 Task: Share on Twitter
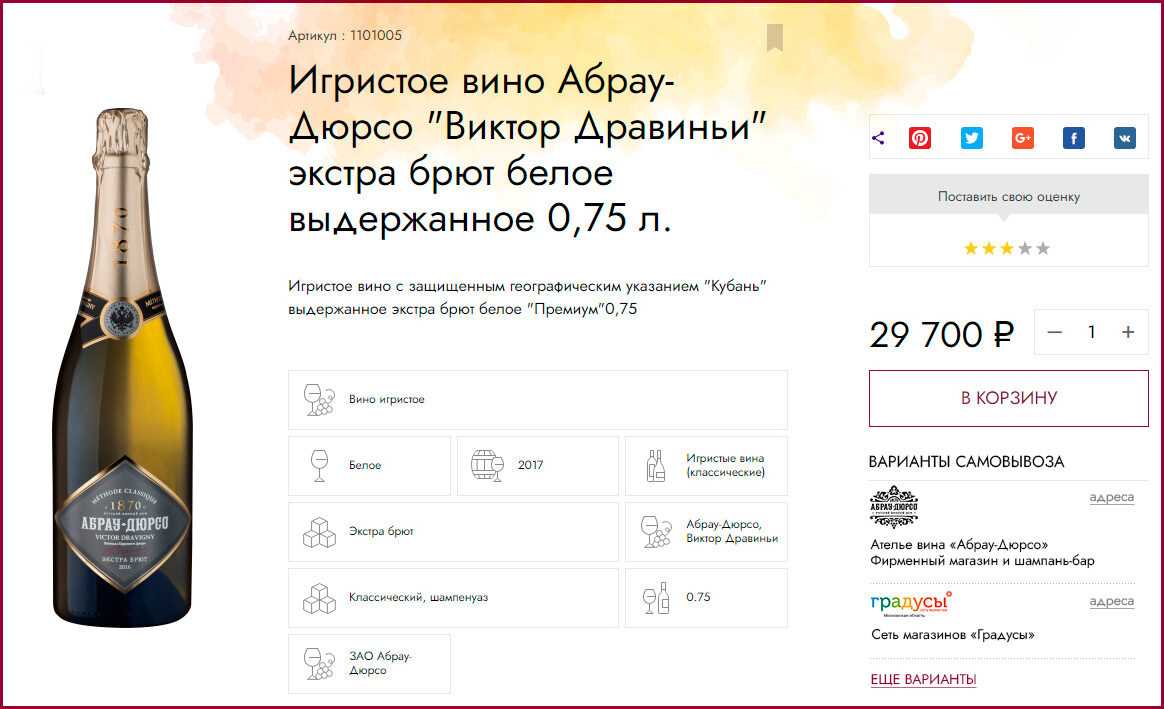coord(972,138)
